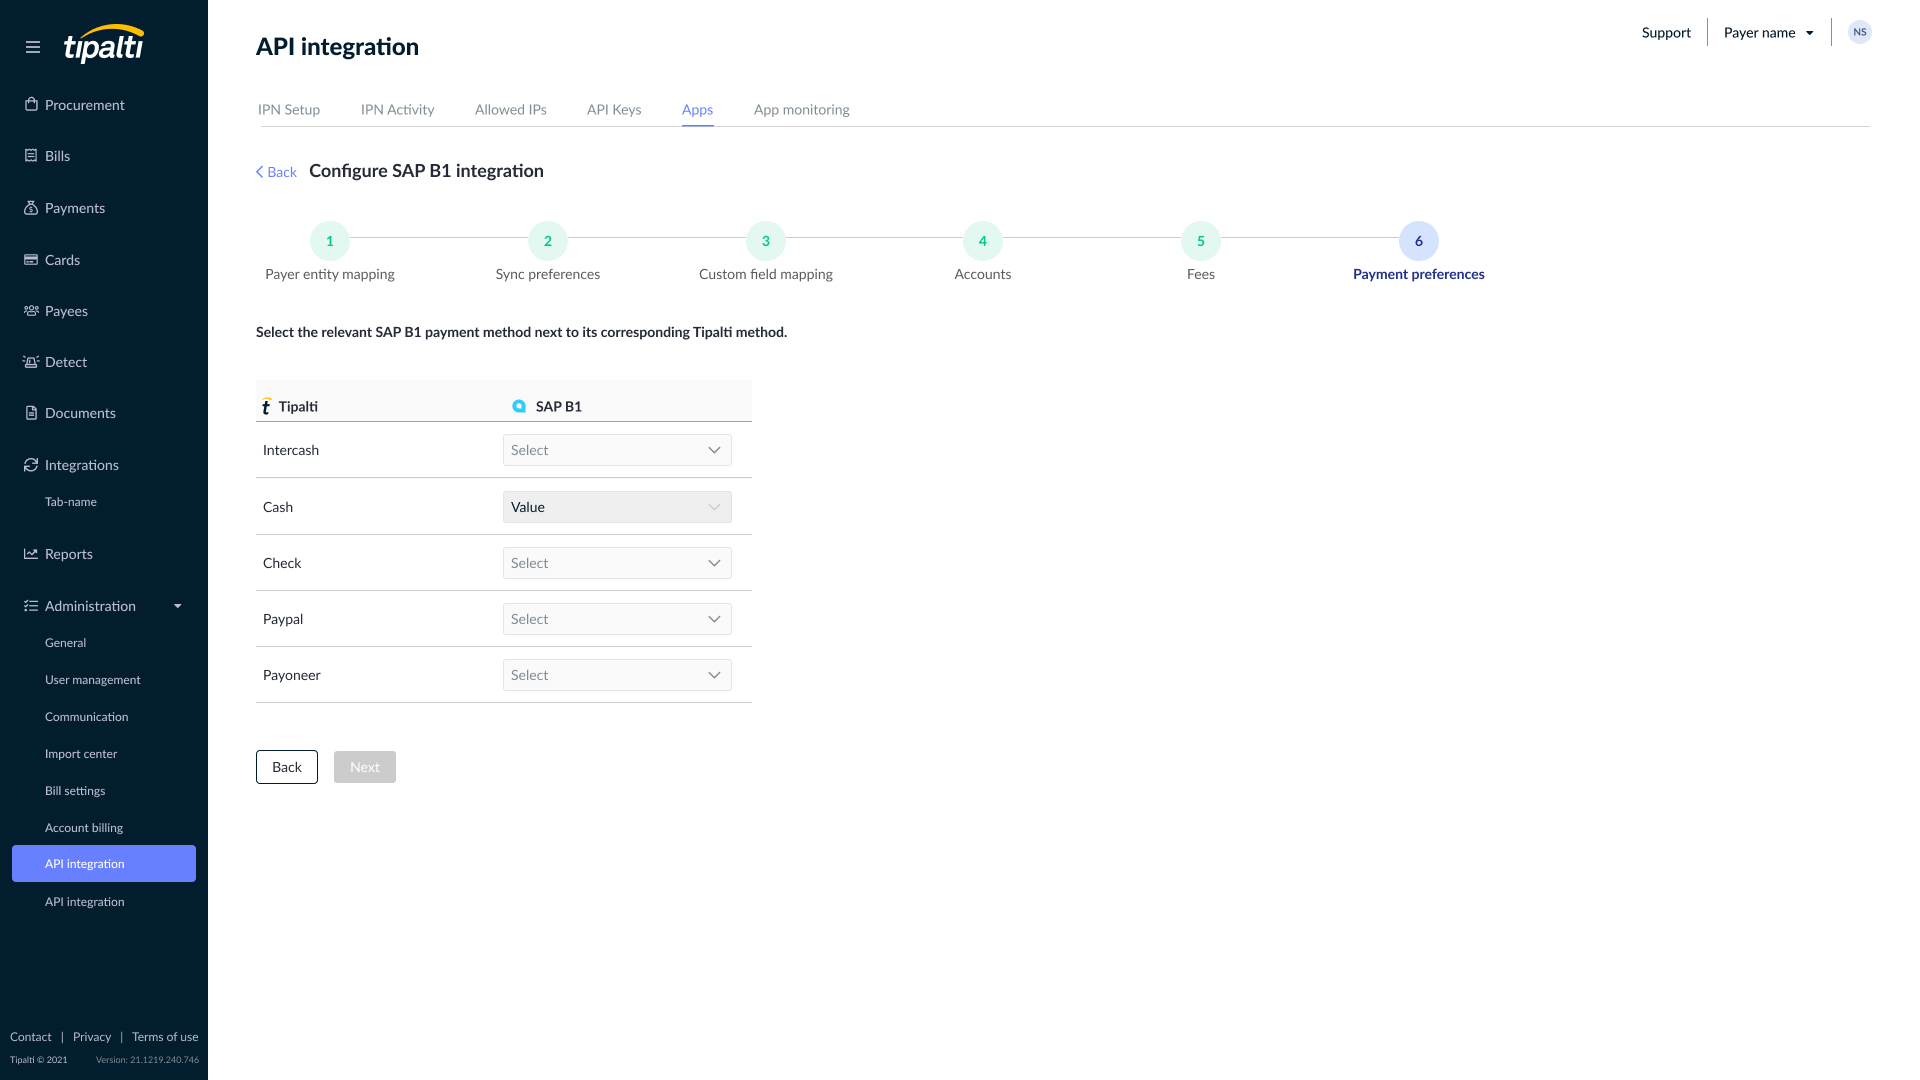Switch to the API Keys tab
The width and height of the screenshot is (1920, 1080).
(614, 110)
